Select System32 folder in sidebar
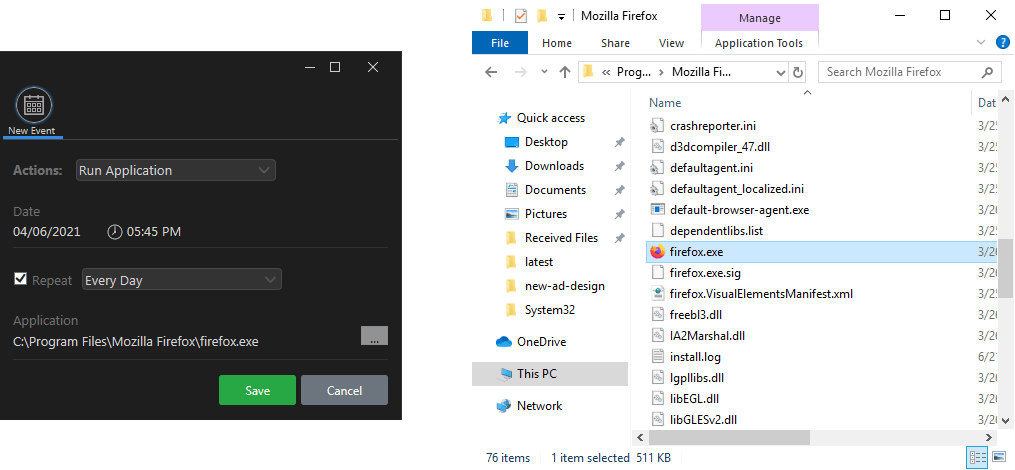Viewport: 1015px width, 470px height. 550,309
